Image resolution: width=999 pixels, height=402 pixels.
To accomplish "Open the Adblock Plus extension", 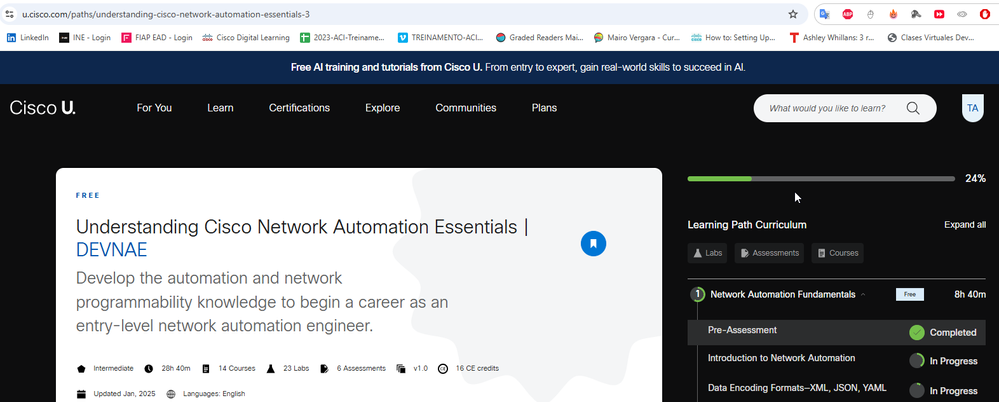I will tap(847, 14).
